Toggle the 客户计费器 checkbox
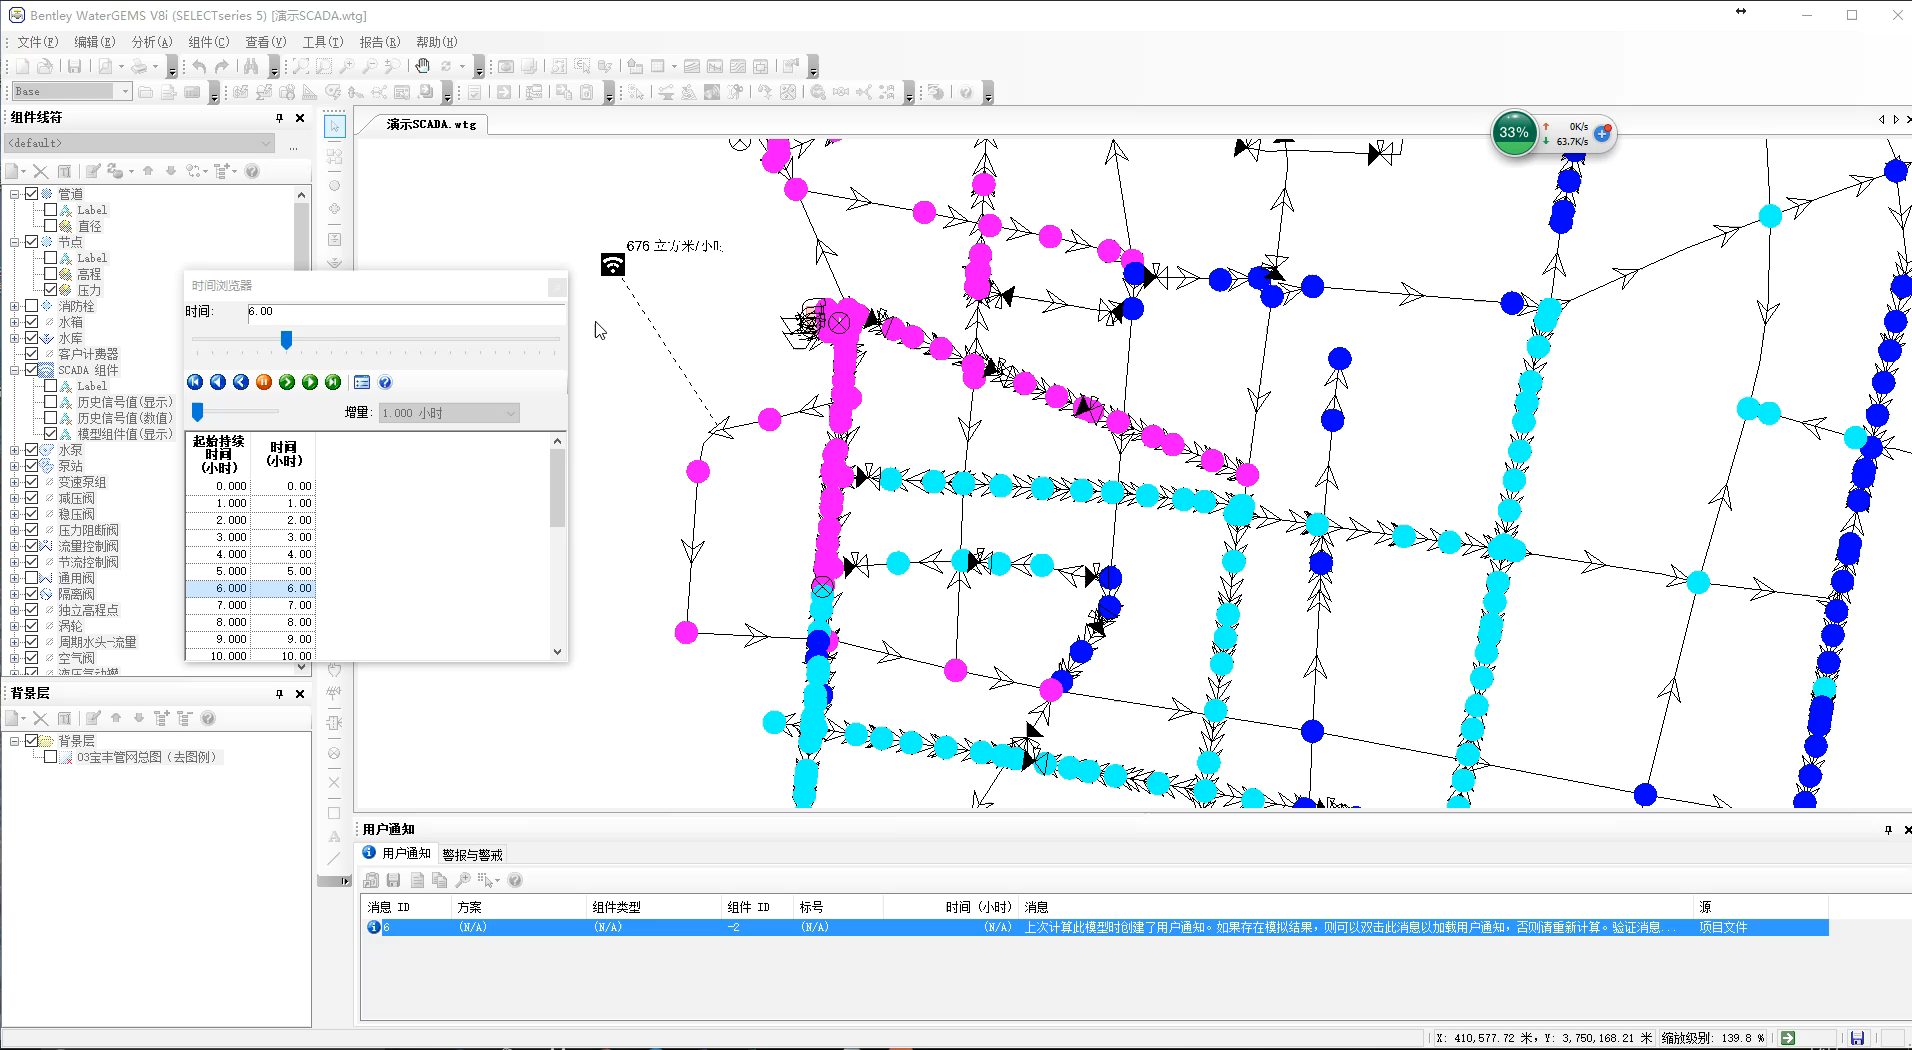The height and width of the screenshot is (1050, 1912). pos(32,354)
